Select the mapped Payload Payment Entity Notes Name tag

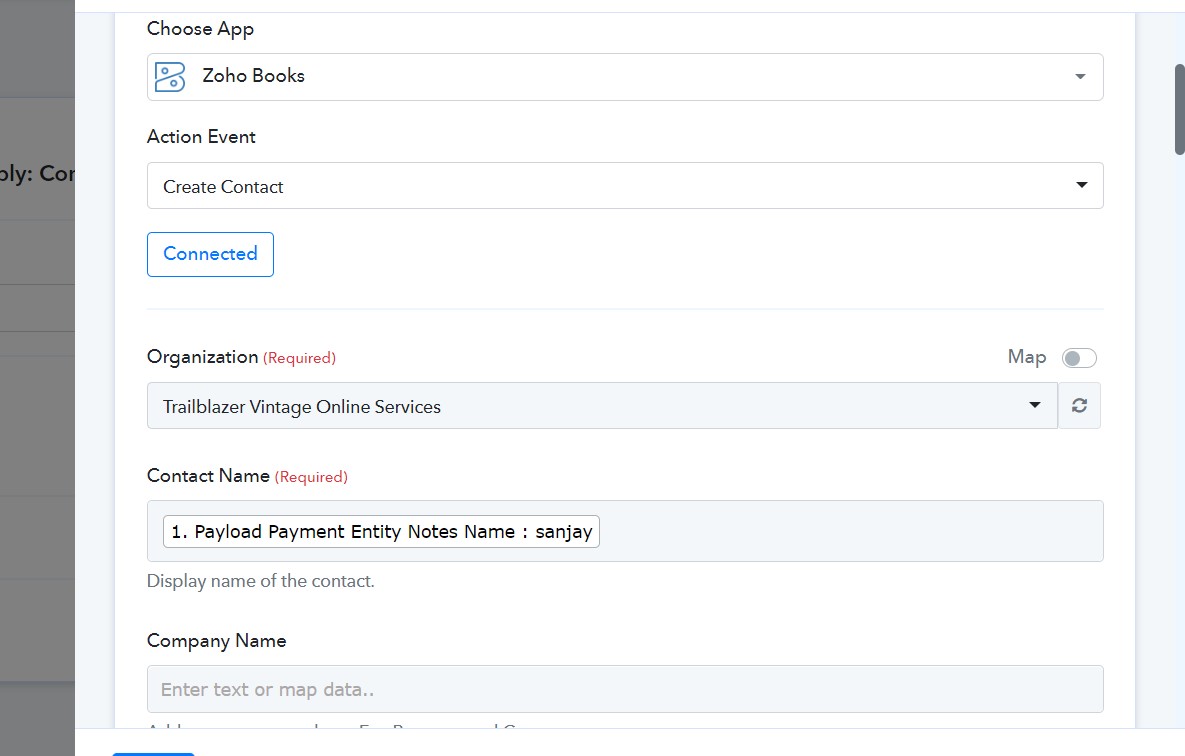[x=381, y=531]
